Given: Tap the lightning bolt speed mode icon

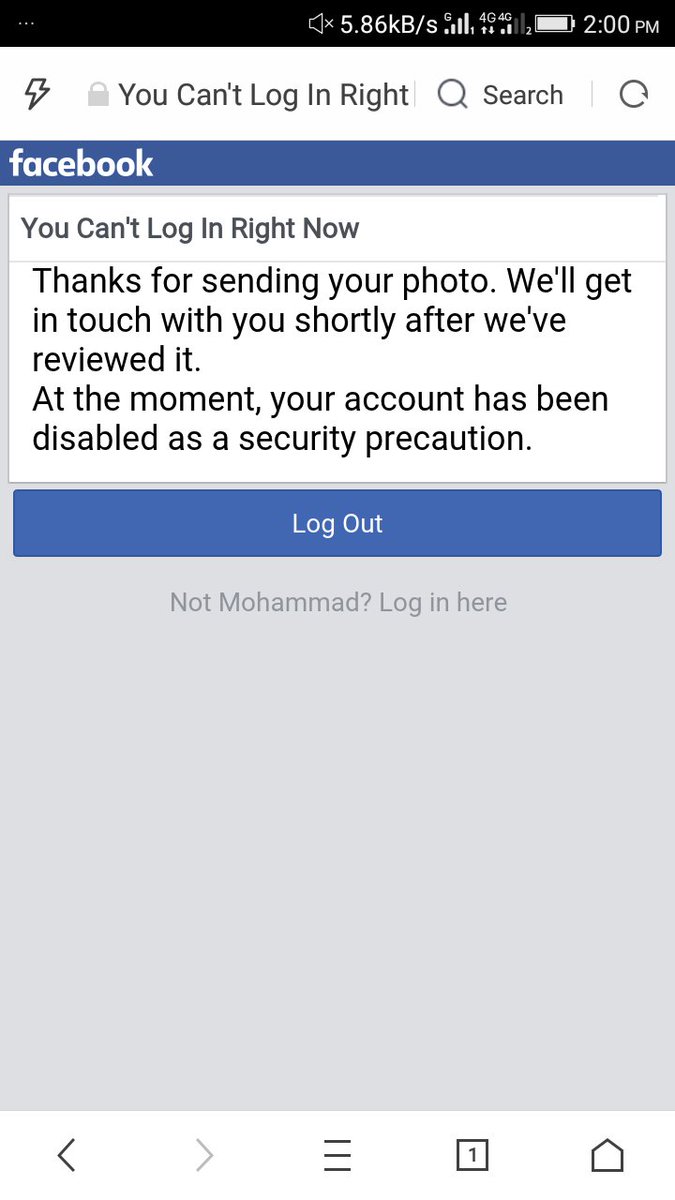Looking at the screenshot, I should pos(36,95).
